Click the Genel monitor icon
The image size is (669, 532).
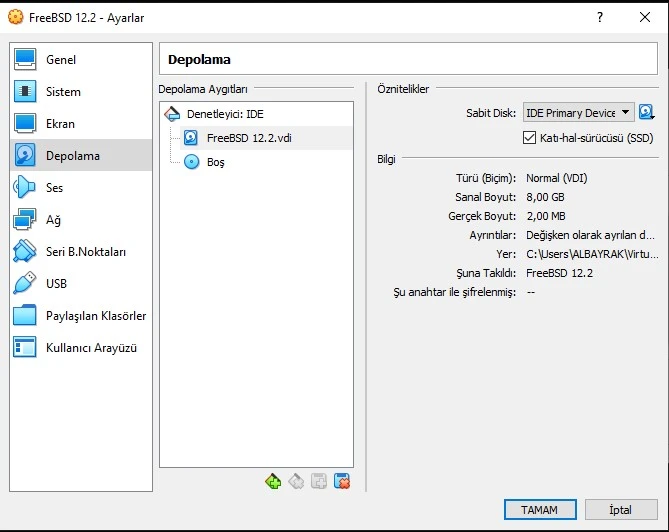click(25, 59)
